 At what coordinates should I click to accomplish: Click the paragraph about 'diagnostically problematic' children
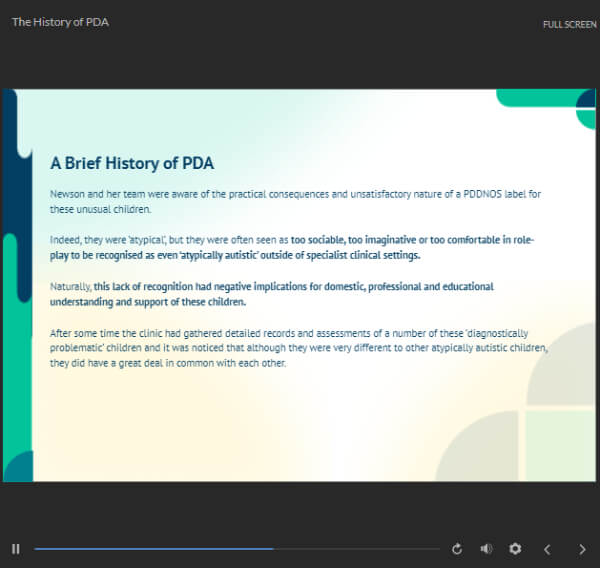click(x=298, y=347)
